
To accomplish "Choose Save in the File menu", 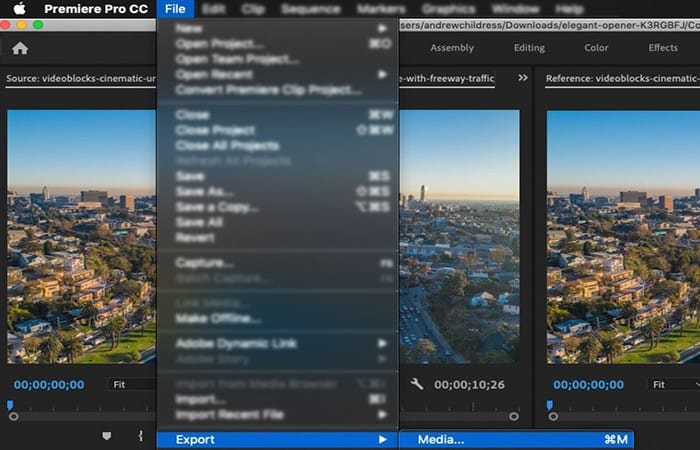I will [x=278, y=176].
